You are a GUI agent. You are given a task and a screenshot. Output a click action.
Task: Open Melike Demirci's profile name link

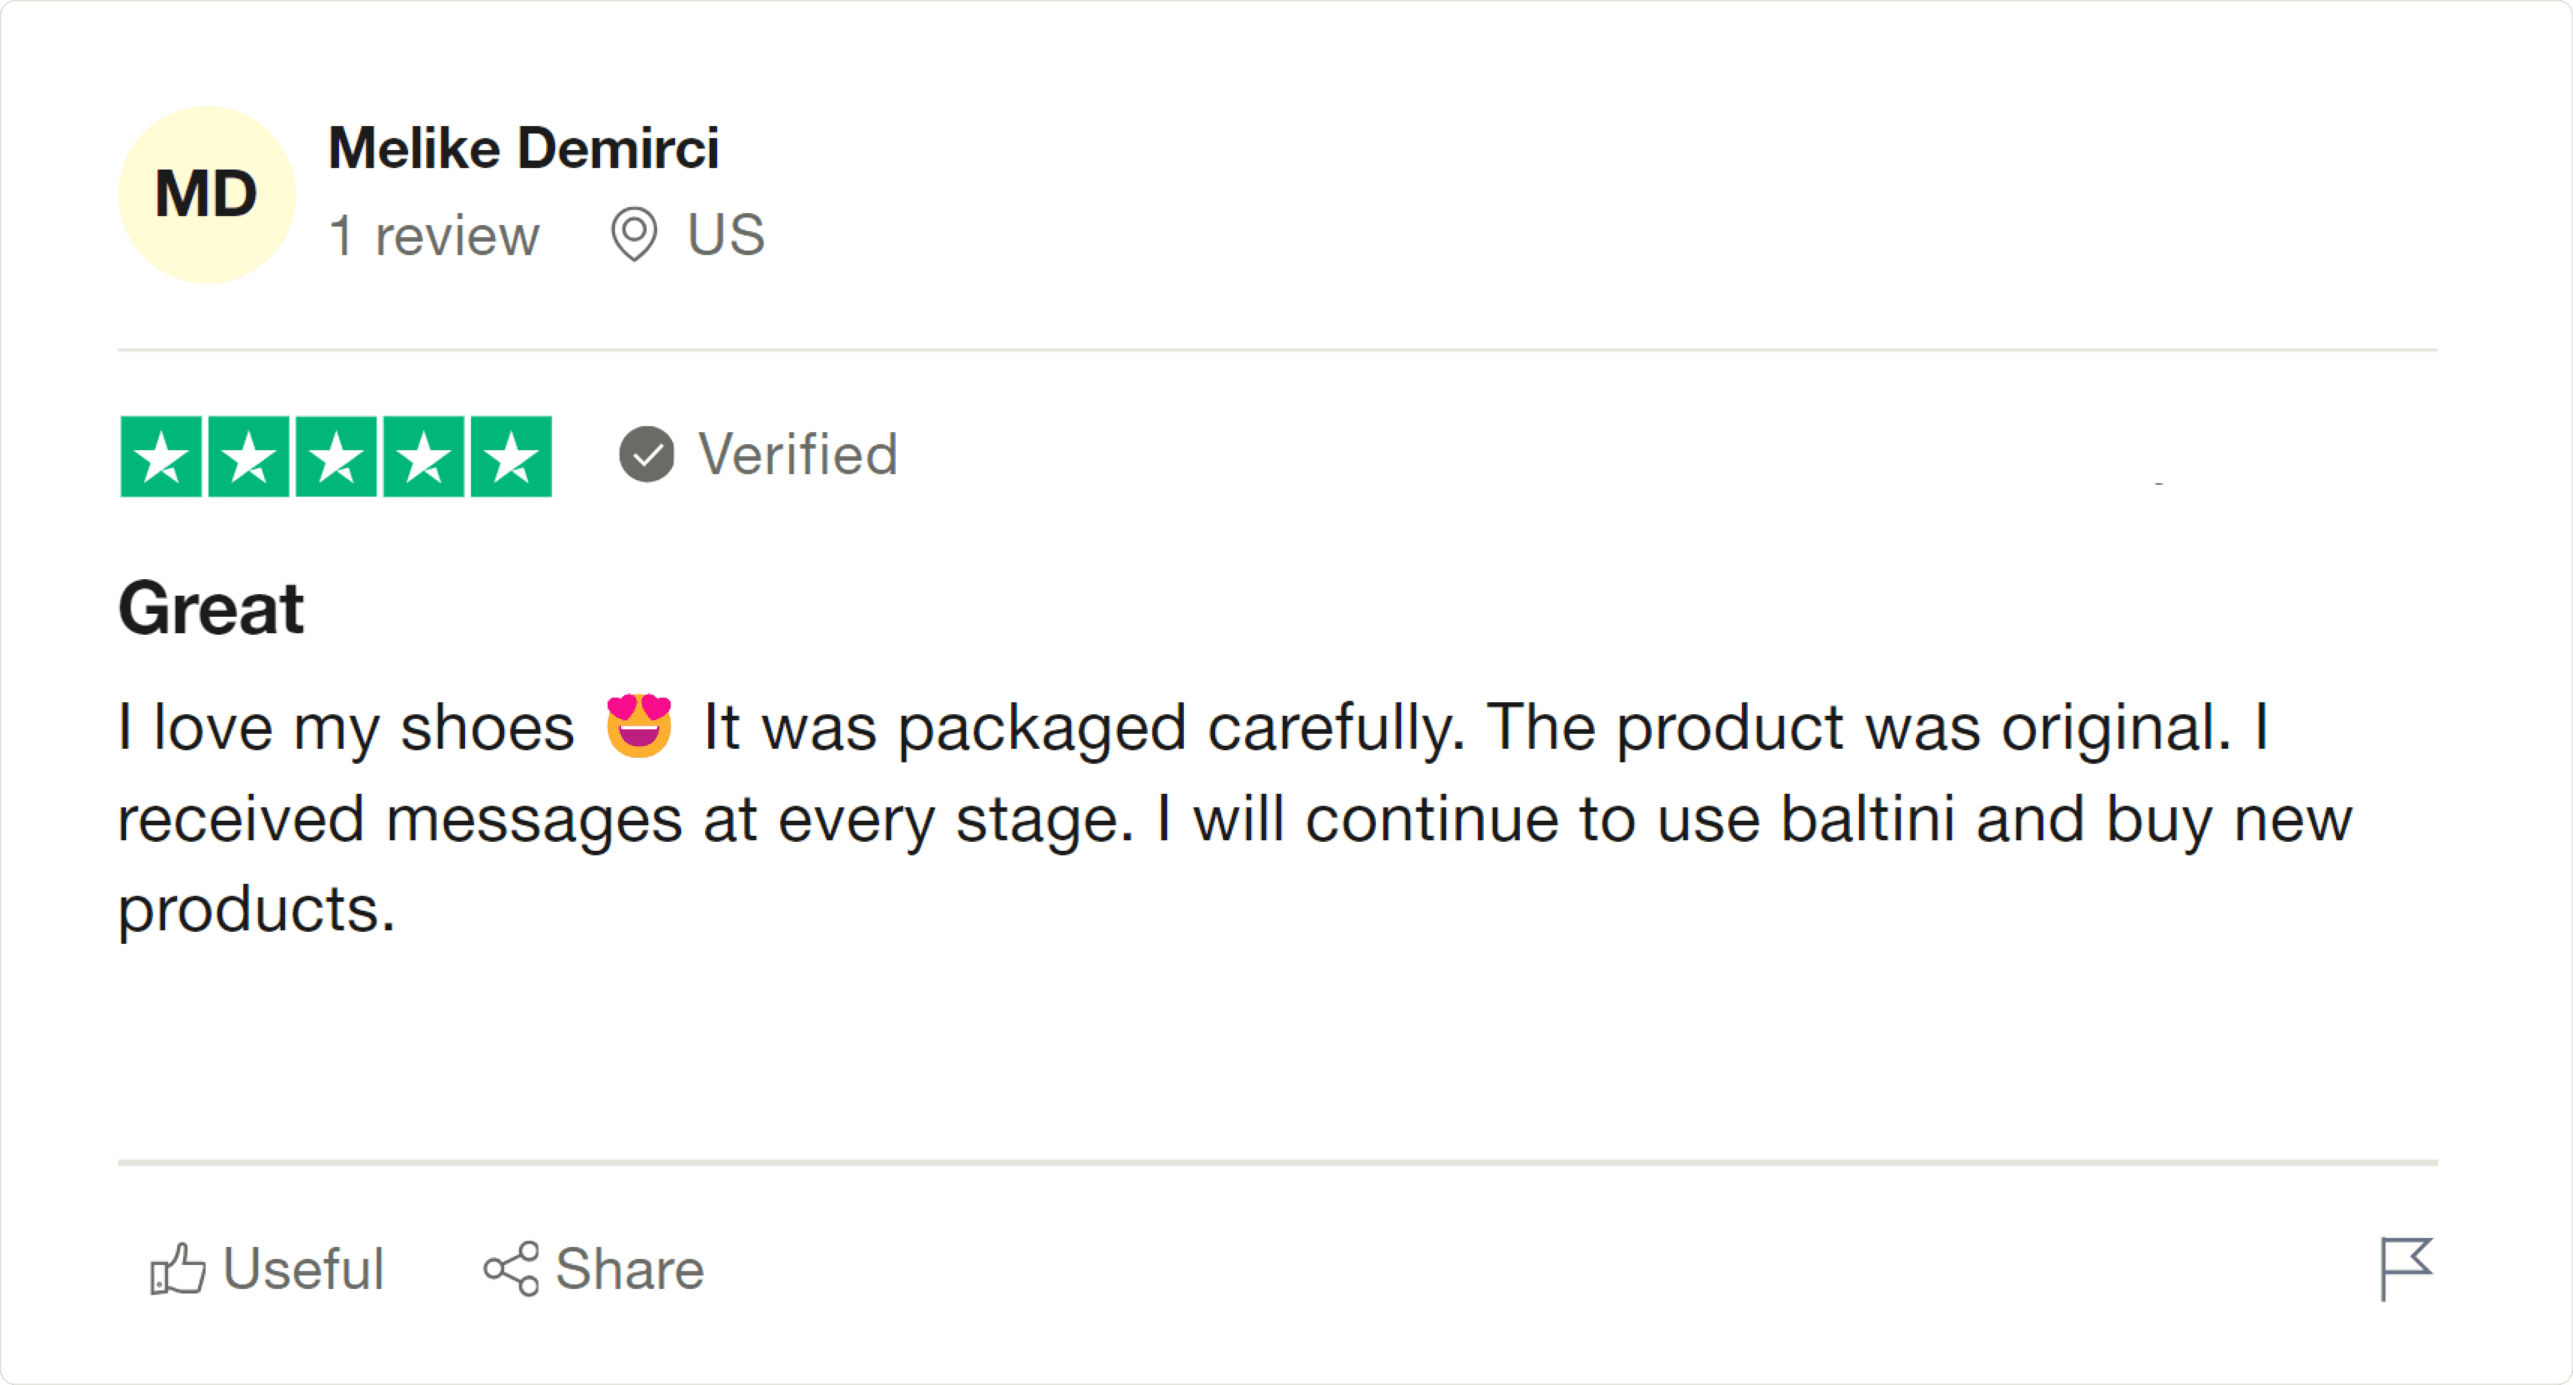click(x=523, y=148)
